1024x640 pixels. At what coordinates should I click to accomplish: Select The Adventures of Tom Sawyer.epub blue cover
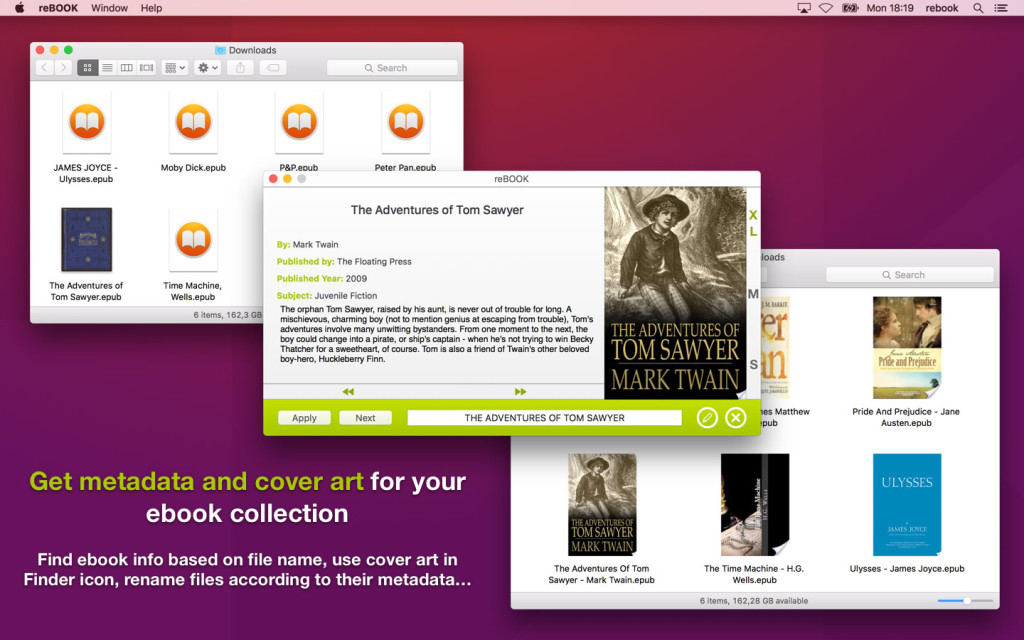point(86,240)
